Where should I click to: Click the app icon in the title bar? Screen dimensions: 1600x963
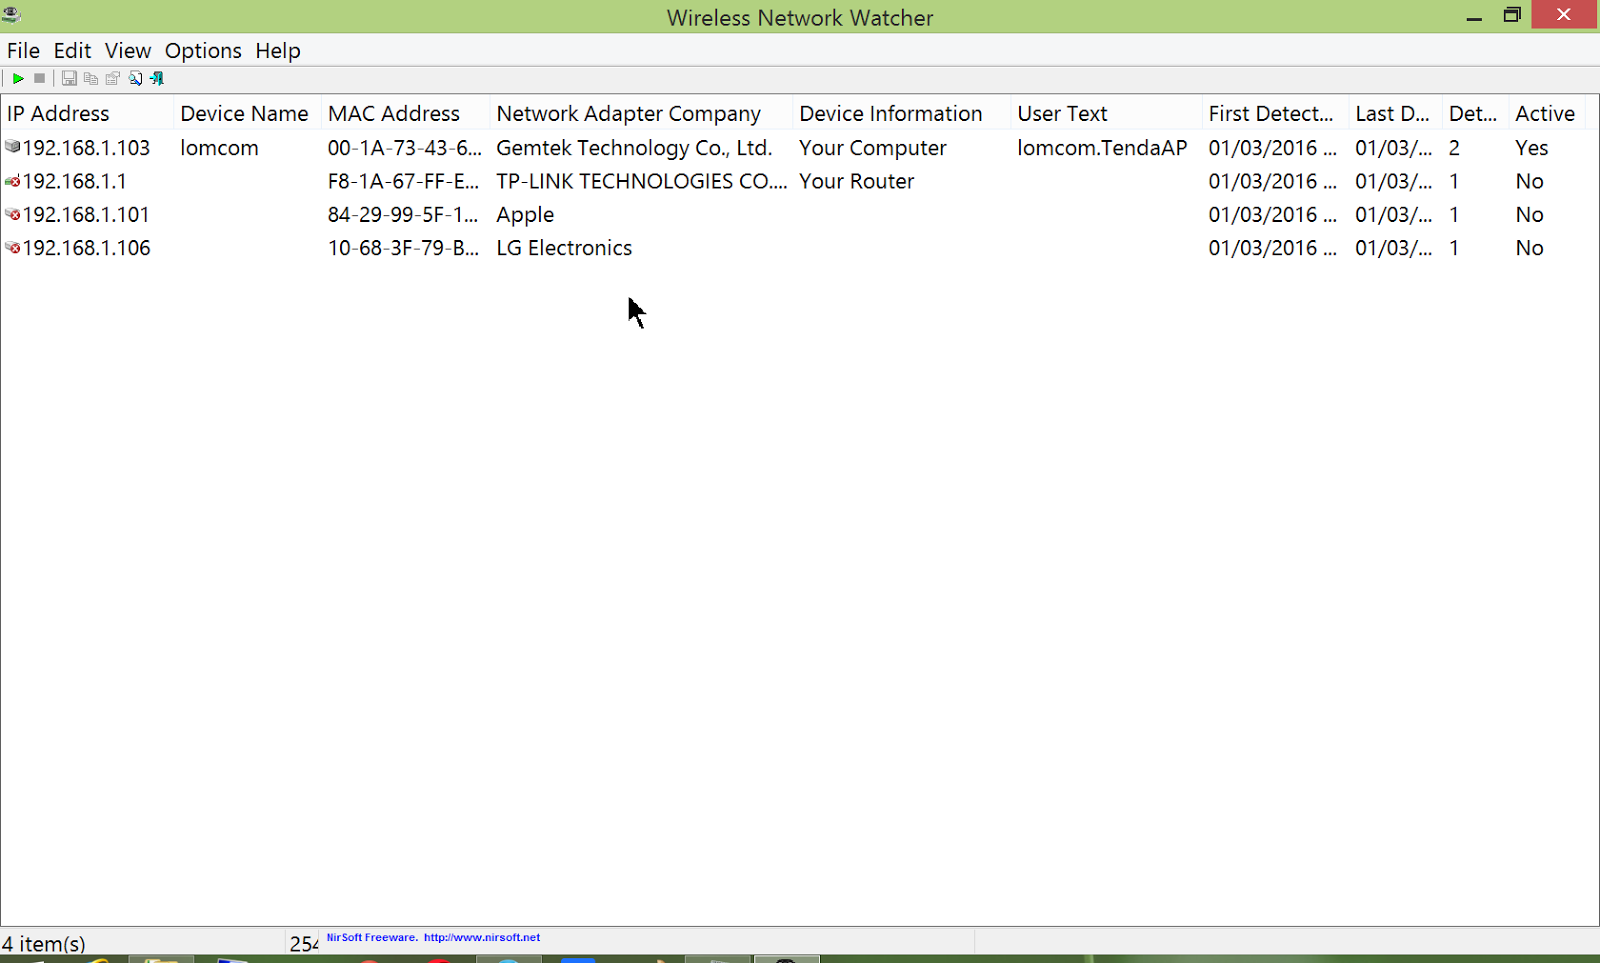[12, 15]
